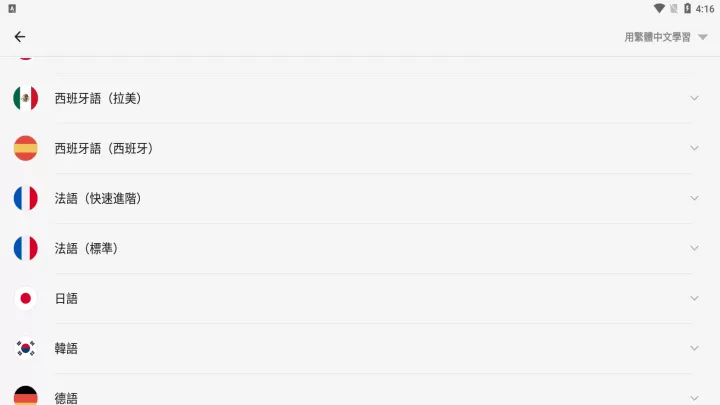Select the 日語 course label

[66, 298]
